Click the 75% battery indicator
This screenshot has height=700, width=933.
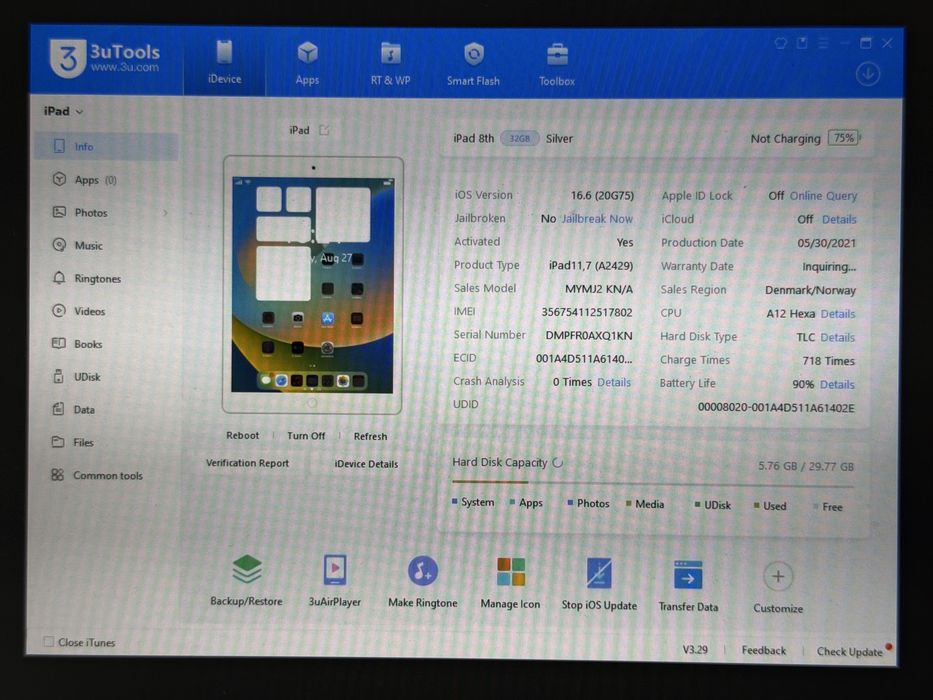pyautogui.click(x=844, y=138)
